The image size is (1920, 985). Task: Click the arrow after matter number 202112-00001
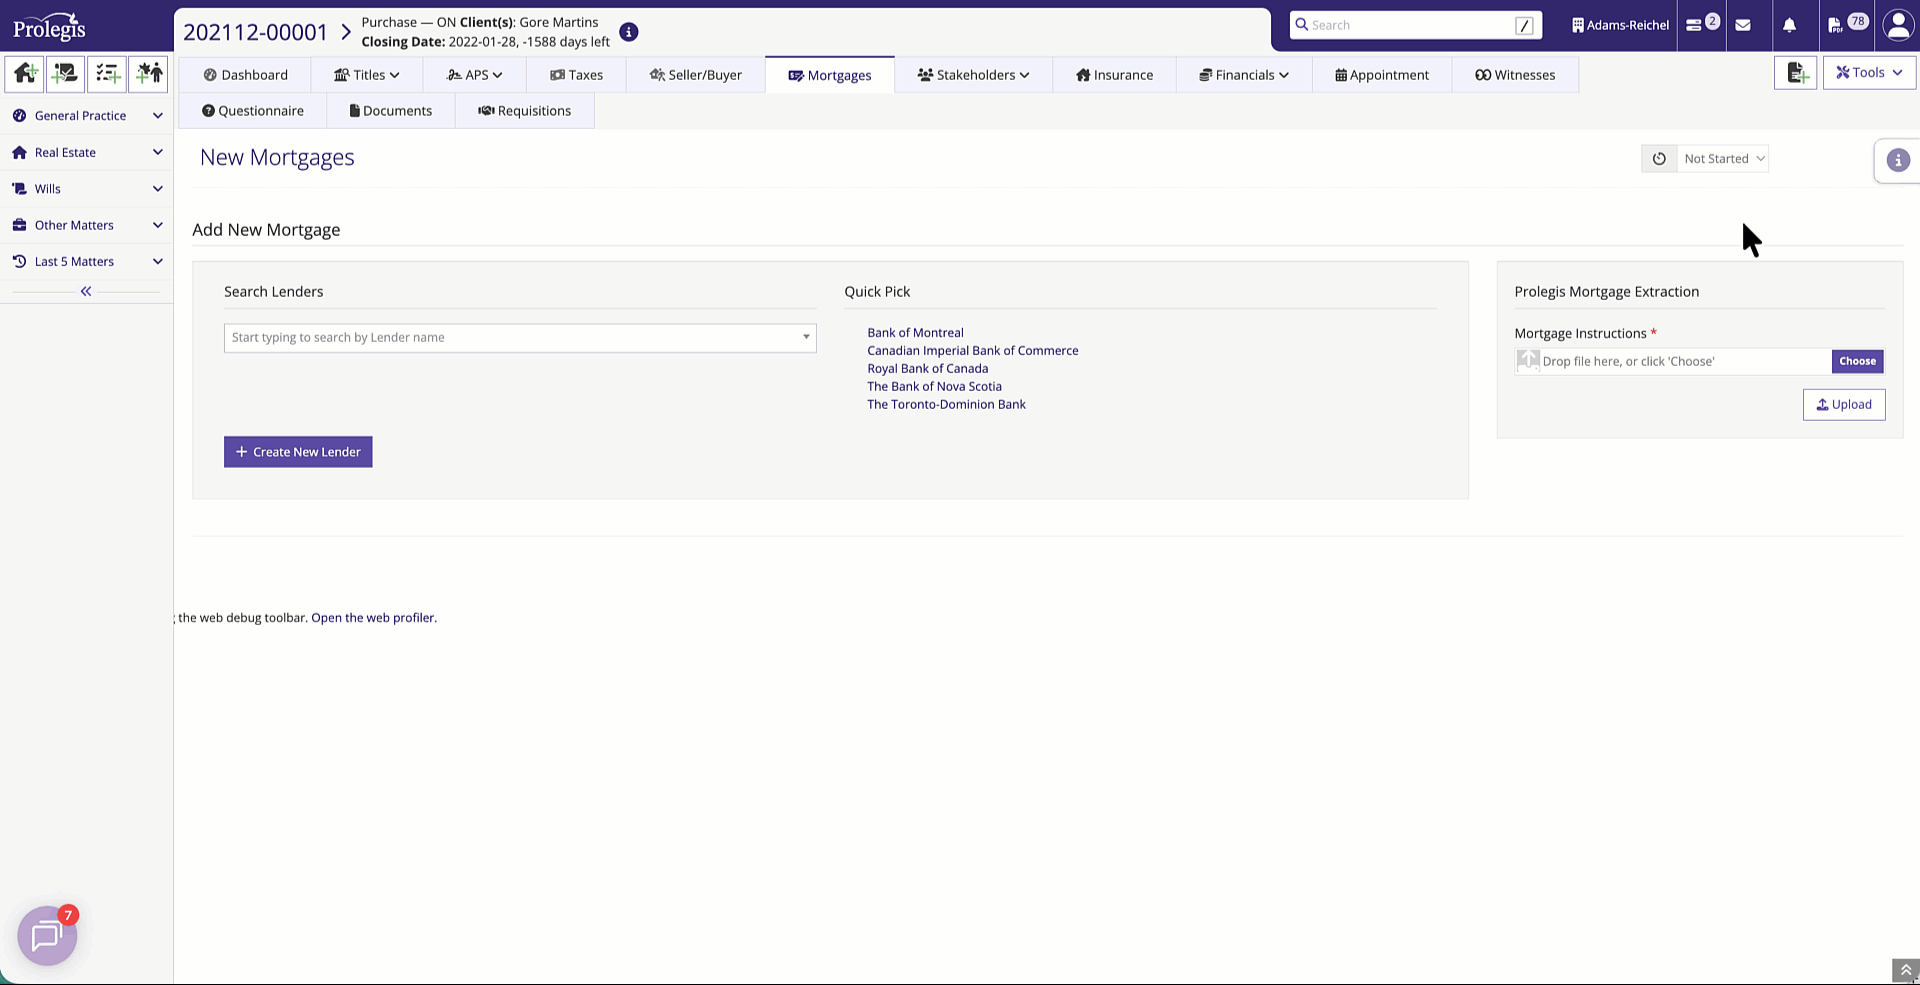pyautogui.click(x=346, y=32)
